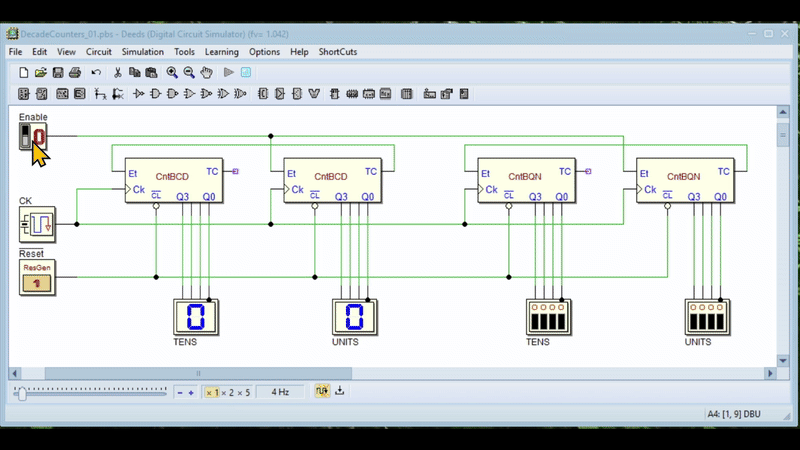Select the BCD TENS seven-segment display
This screenshot has height=450, width=800.
(x=196, y=317)
